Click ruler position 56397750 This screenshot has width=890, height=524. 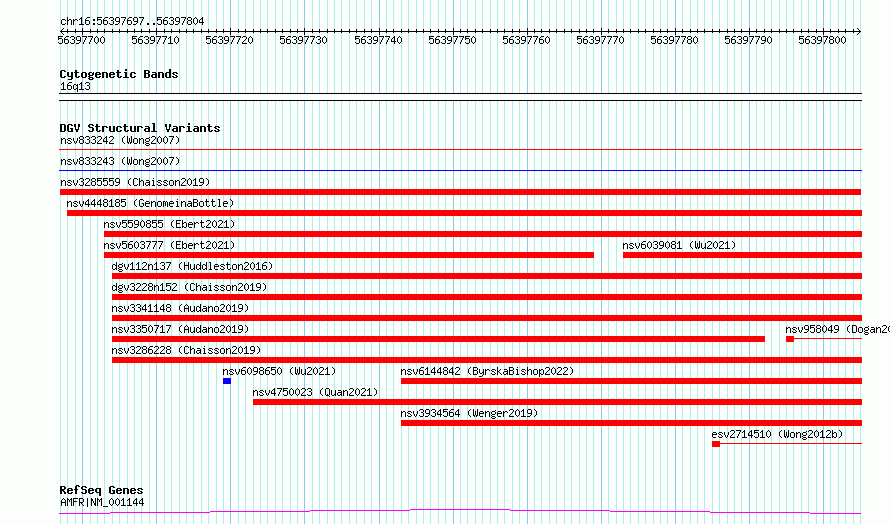click(x=452, y=40)
